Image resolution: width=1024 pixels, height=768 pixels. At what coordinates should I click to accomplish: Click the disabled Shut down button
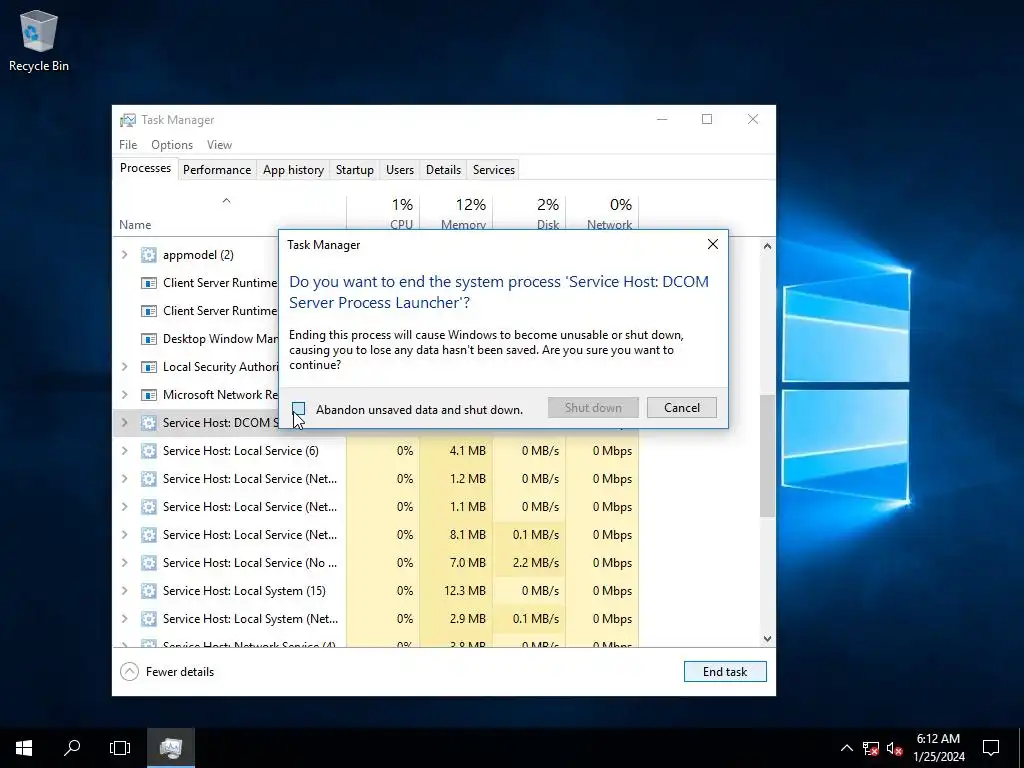click(593, 408)
